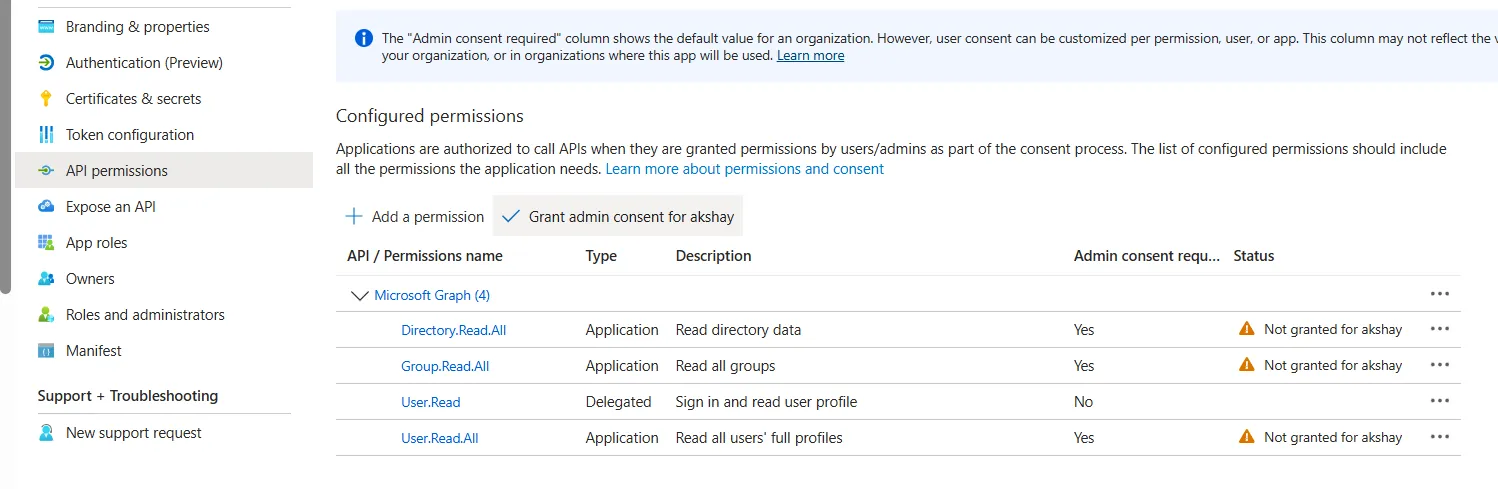Click warning icon in Directory.Read.All row

coord(1246,329)
